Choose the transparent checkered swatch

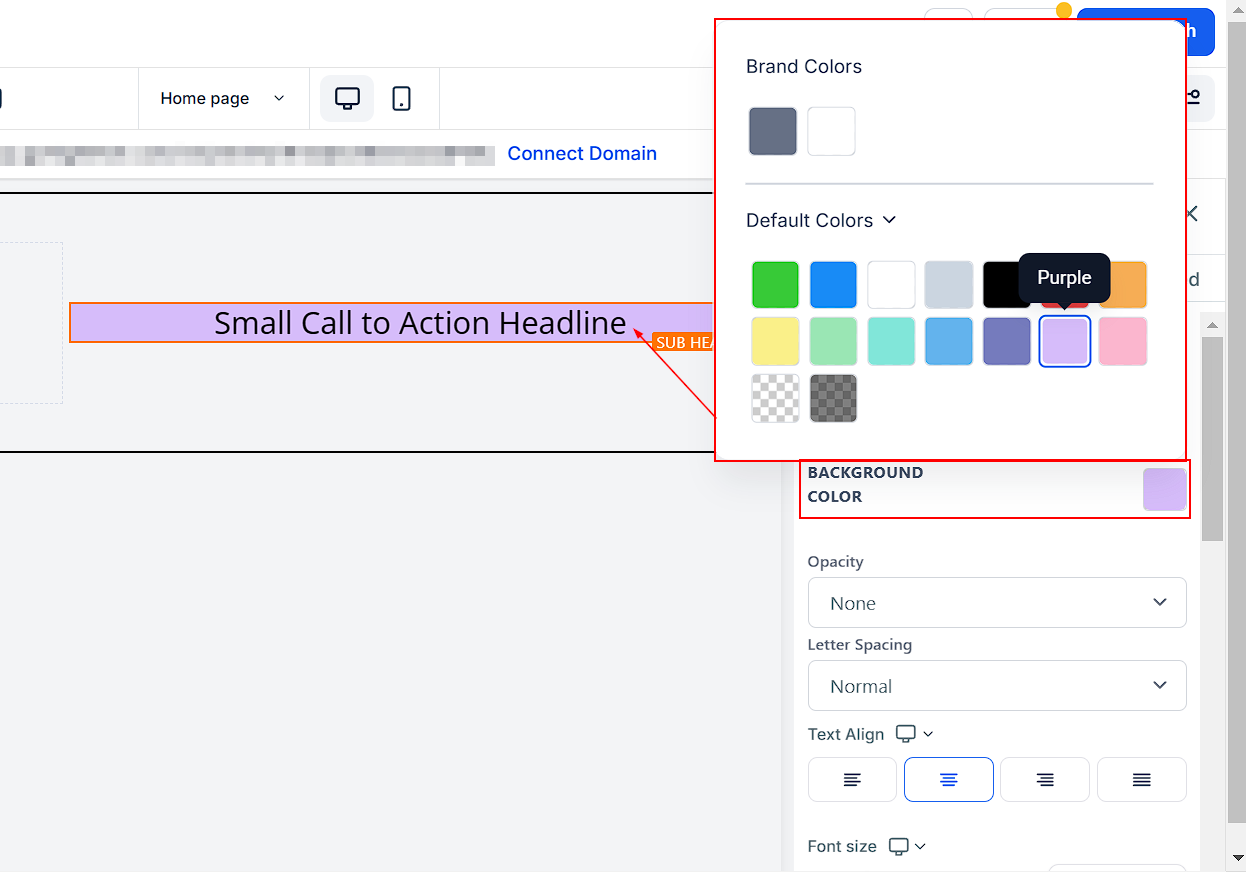775,398
